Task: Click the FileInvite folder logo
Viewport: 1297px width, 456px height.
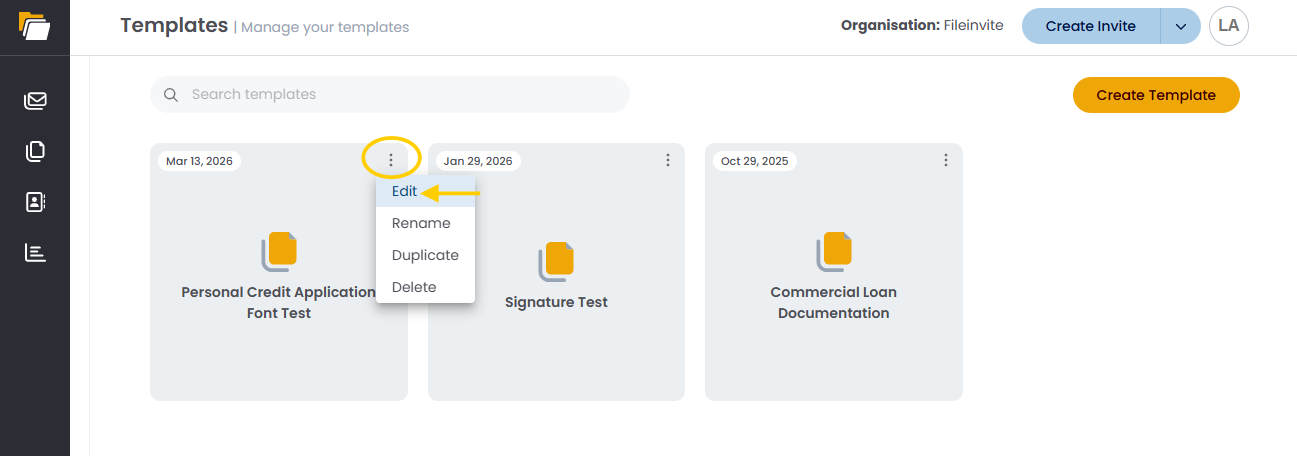Action: click(34, 25)
